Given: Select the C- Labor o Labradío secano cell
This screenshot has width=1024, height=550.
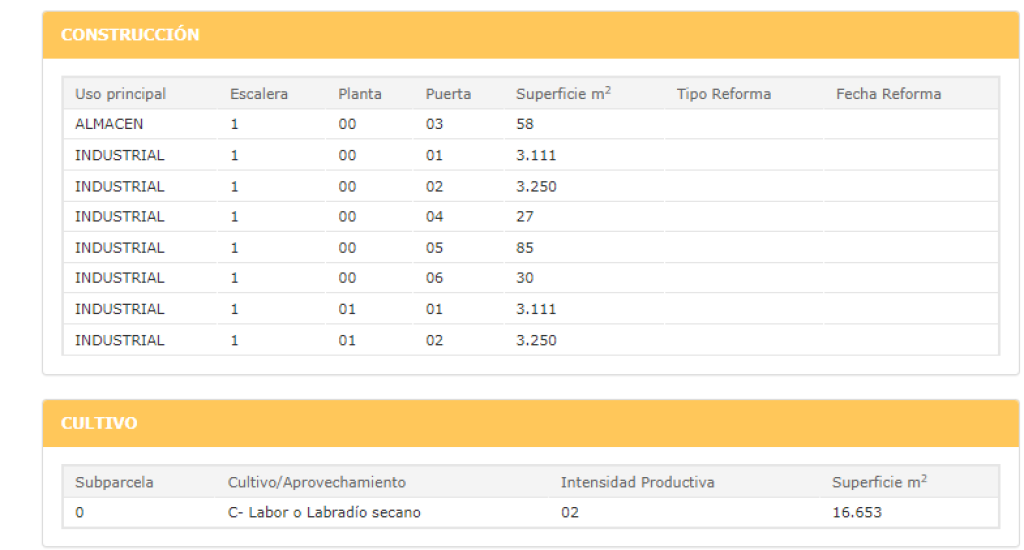Looking at the screenshot, I should click(x=324, y=513).
